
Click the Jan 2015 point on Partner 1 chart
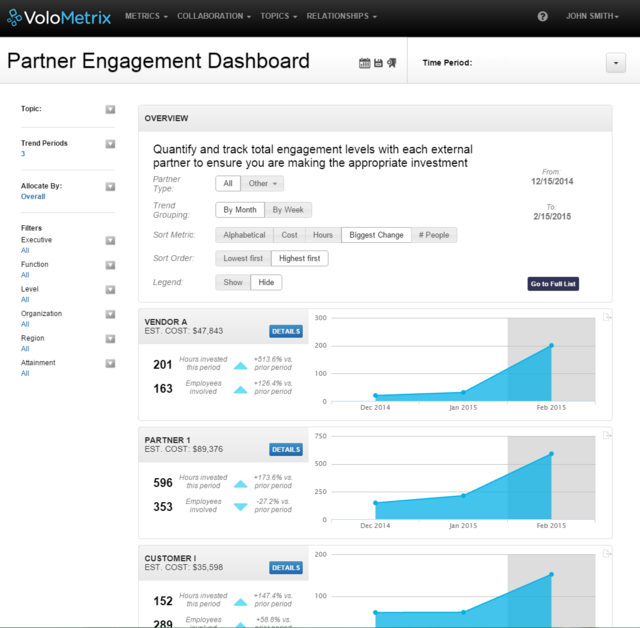(464, 496)
